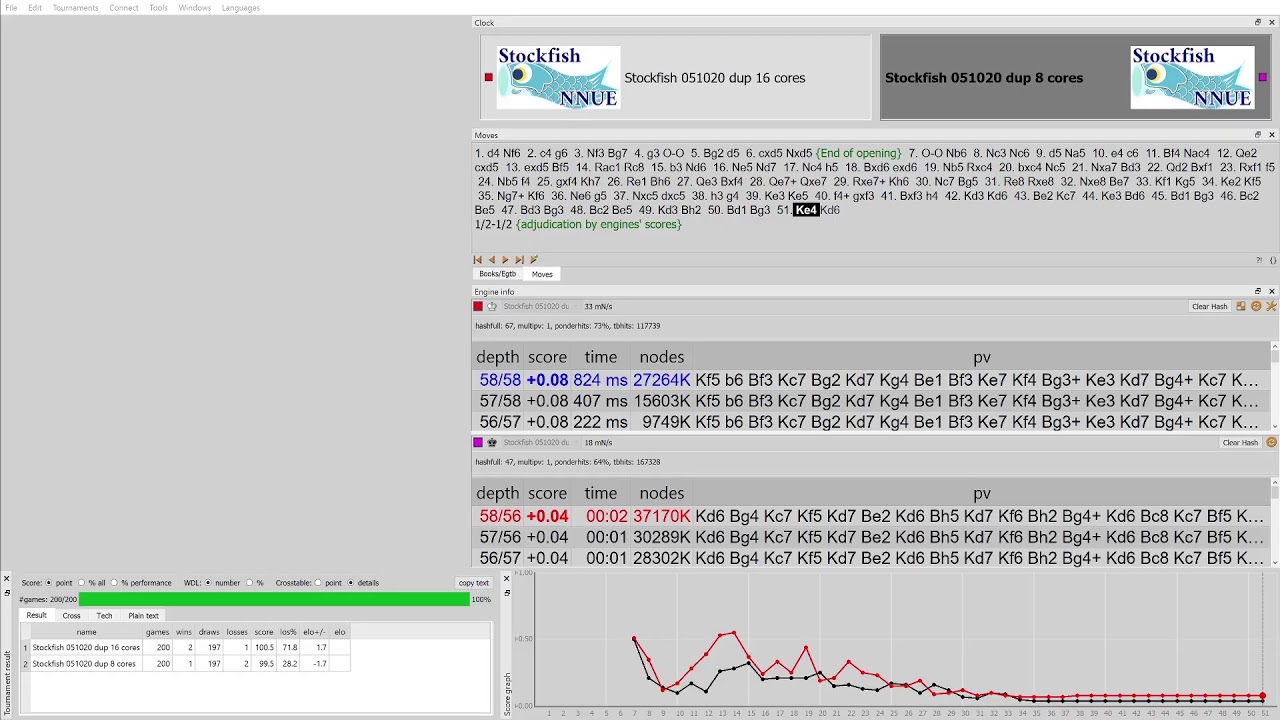This screenshot has height=720, width=1280.
Task: Click the '?!' annotation icon in Moves panel
Action: (1258, 260)
